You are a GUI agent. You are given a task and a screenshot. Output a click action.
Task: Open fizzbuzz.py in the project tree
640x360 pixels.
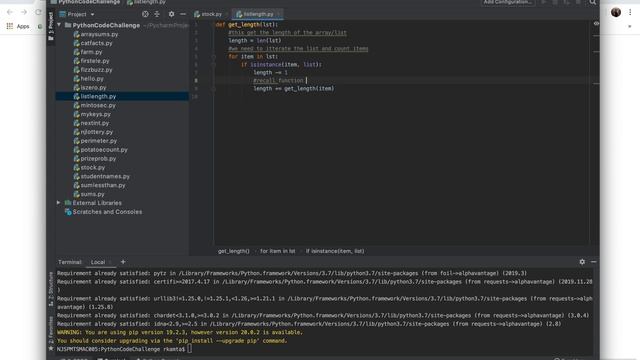[96, 70]
